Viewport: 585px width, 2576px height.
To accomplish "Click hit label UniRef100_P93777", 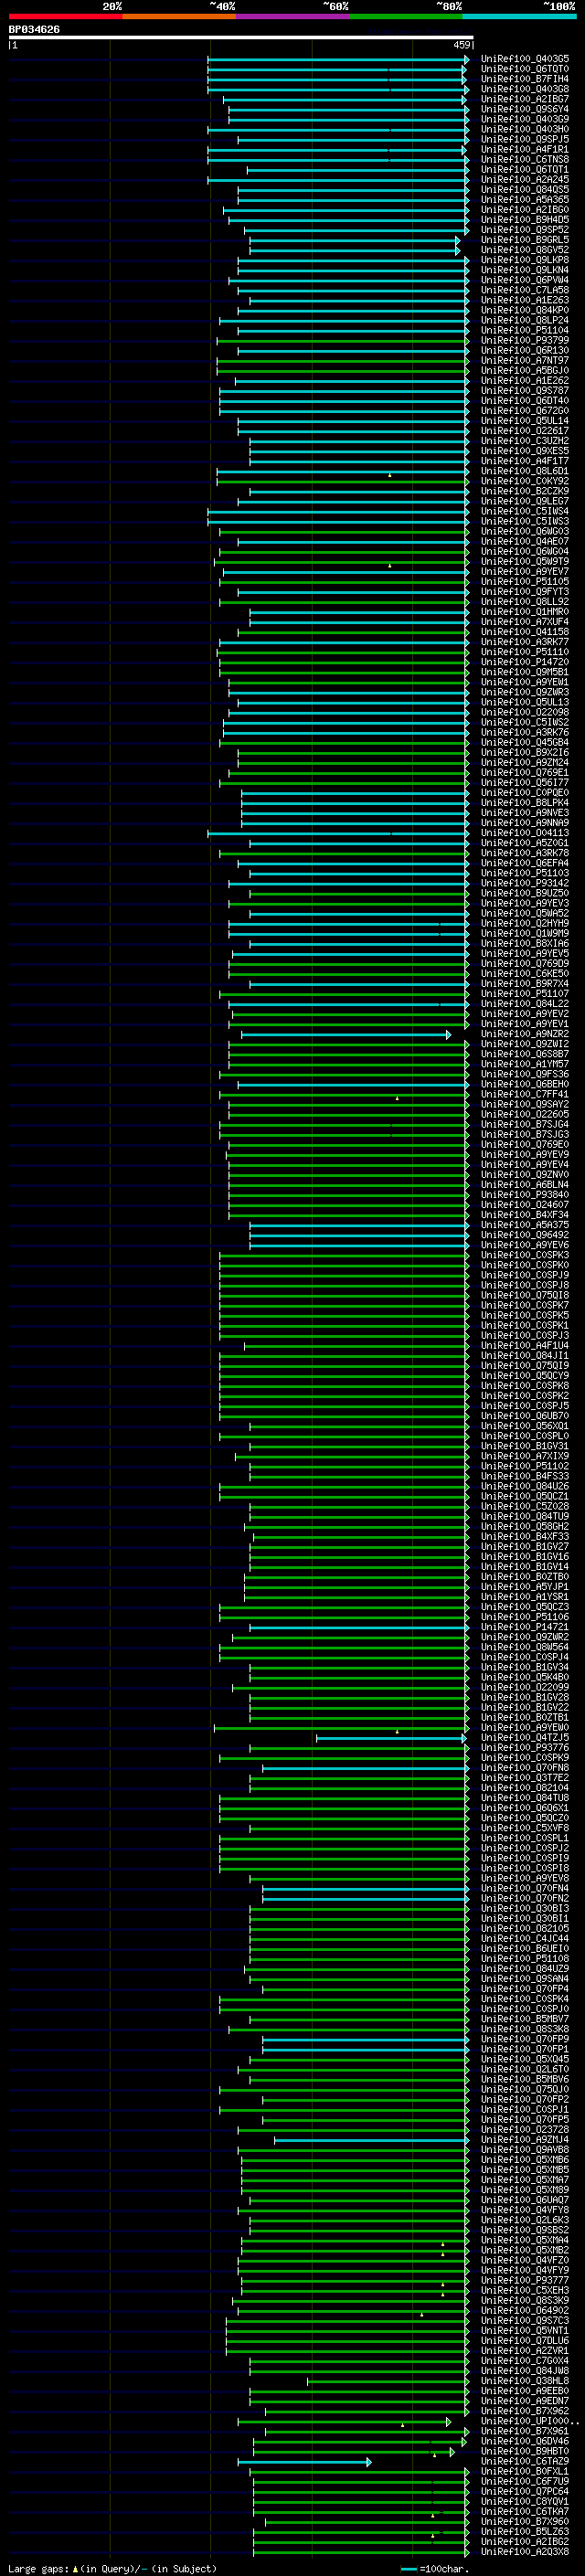I will tap(525, 2280).
